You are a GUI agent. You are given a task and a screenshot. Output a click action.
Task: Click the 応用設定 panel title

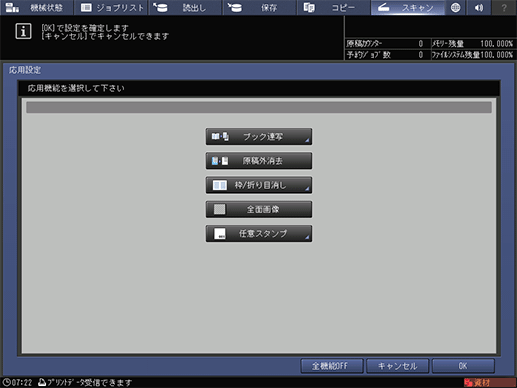click(25, 70)
